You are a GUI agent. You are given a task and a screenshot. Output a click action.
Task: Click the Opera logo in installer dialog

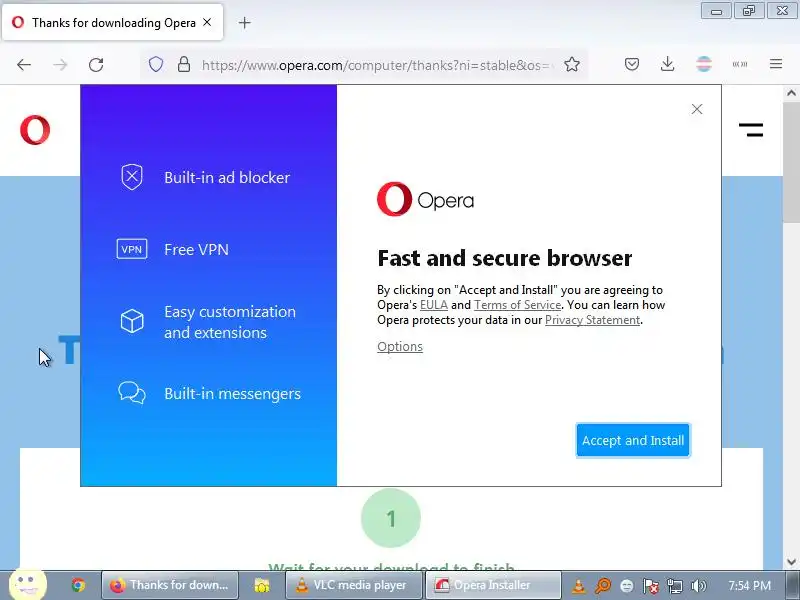point(426,199)
